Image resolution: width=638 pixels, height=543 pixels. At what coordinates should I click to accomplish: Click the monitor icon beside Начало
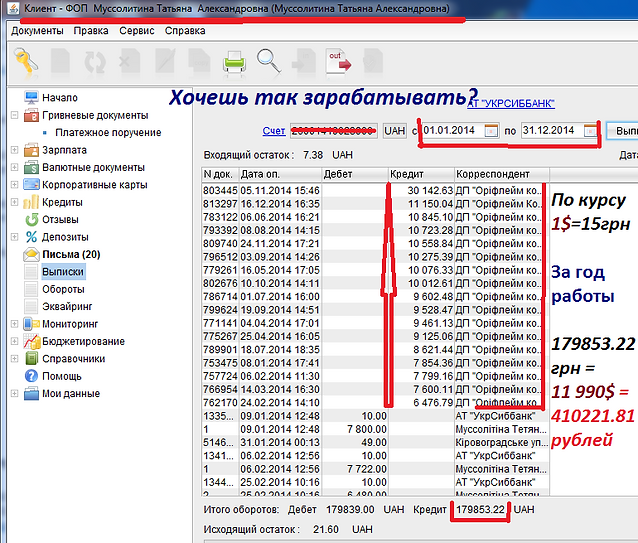tap(31, 98)
